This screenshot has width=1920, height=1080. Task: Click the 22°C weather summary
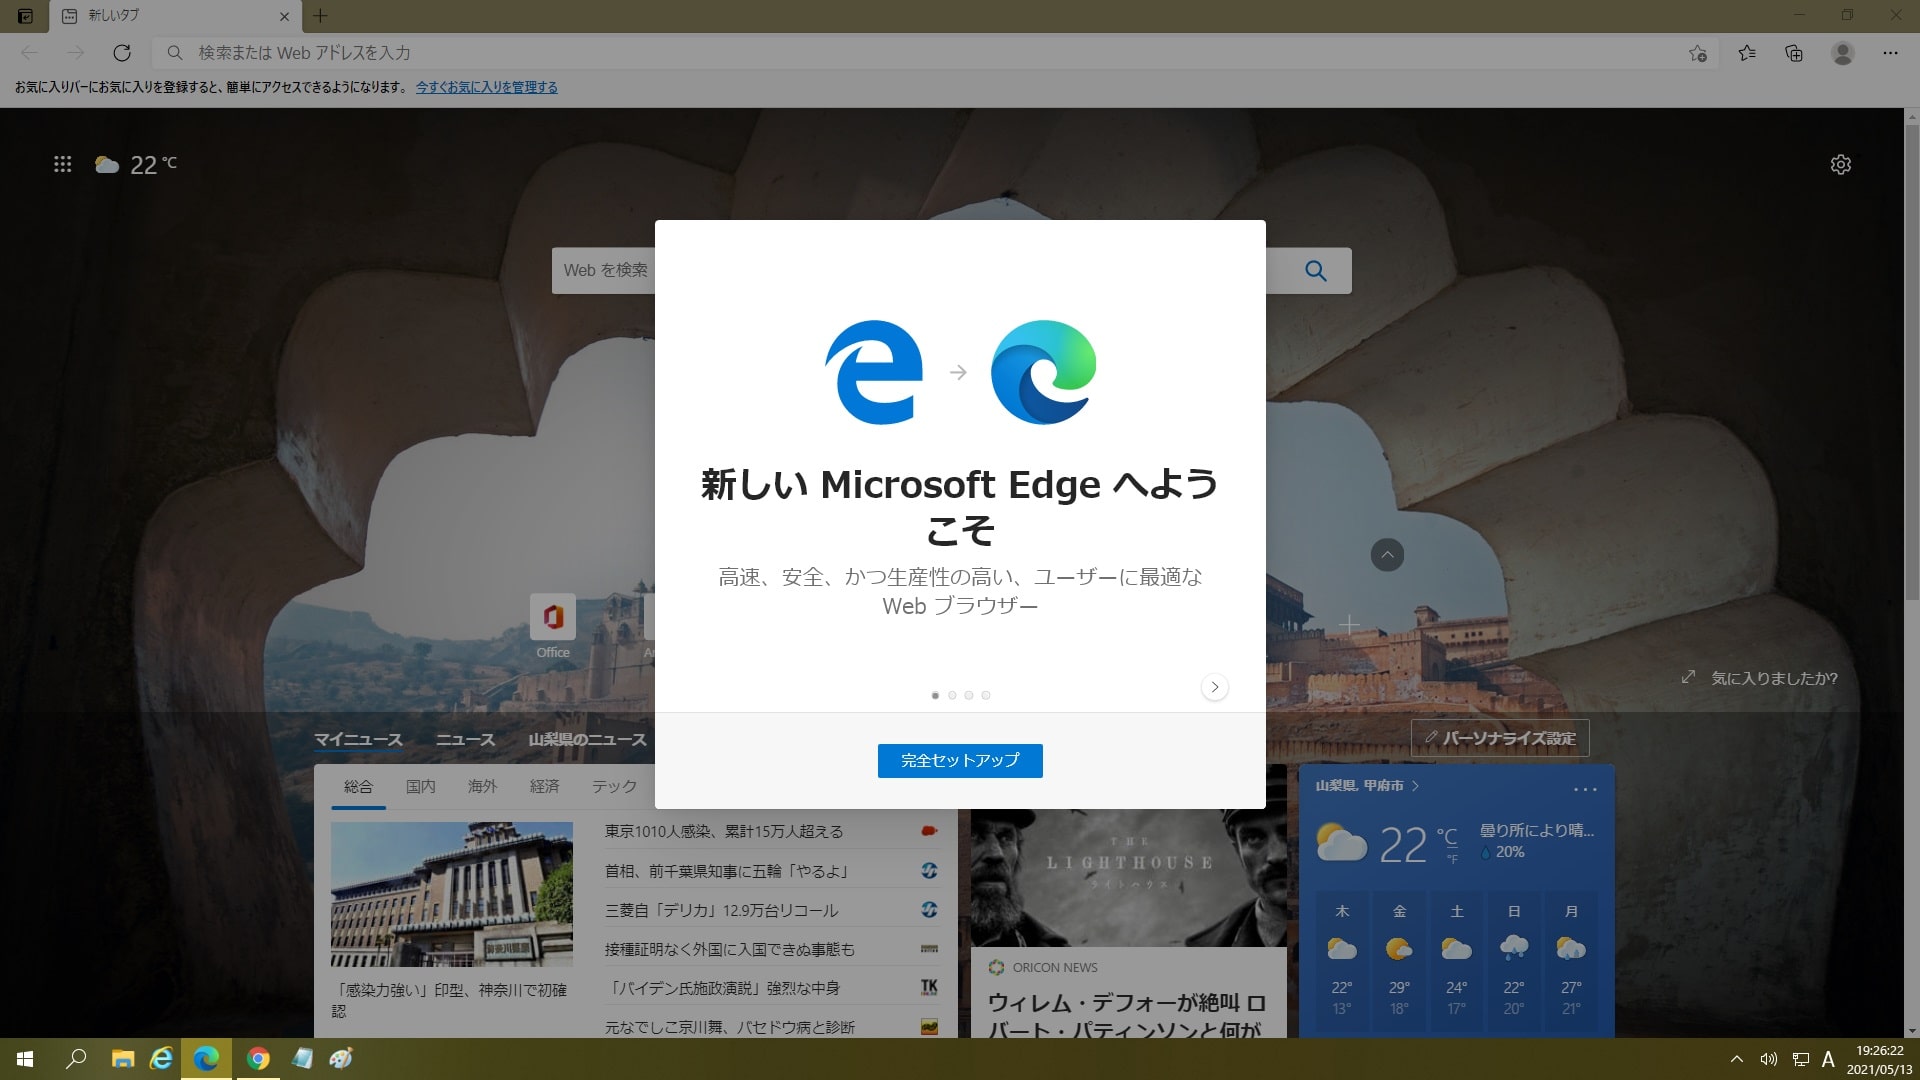(136, 164)
